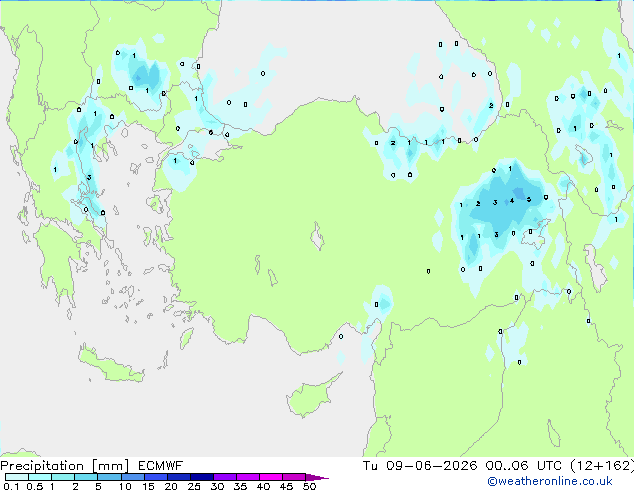
Task: Click the 'Tu 09-06-2026 00..06 UTC' date text
Action: tap(462, 466)
